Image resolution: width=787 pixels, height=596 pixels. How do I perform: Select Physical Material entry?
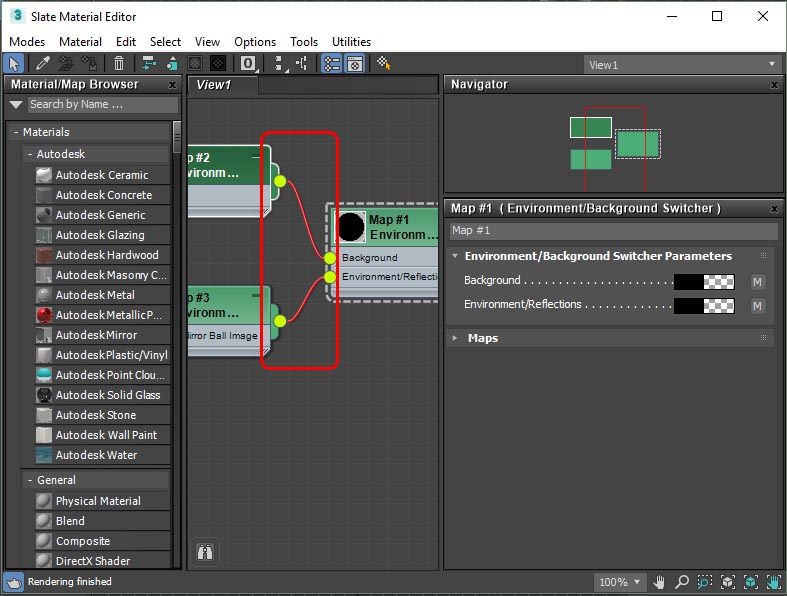point(102,501)
